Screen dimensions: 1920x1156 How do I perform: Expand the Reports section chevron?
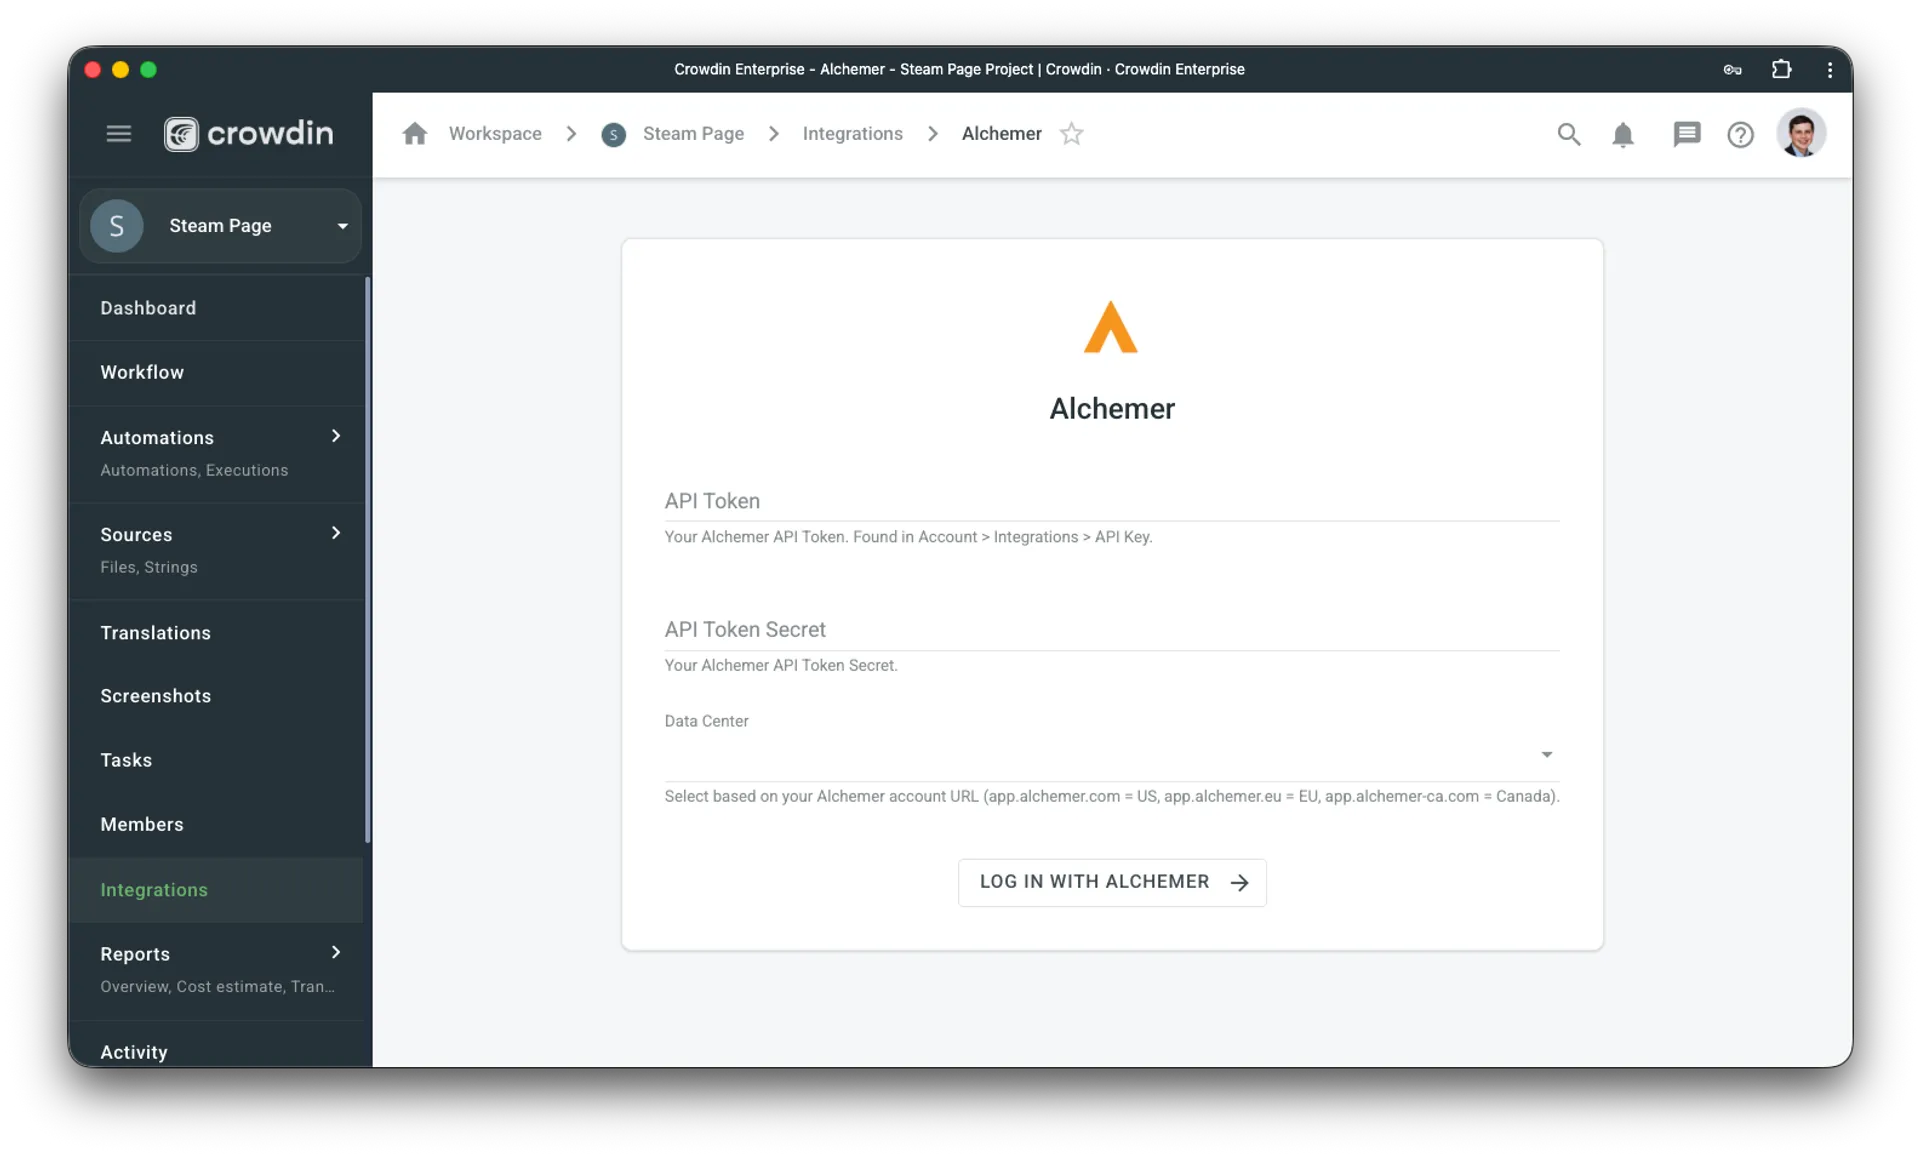pyautogui.click(x=336, y=952)
